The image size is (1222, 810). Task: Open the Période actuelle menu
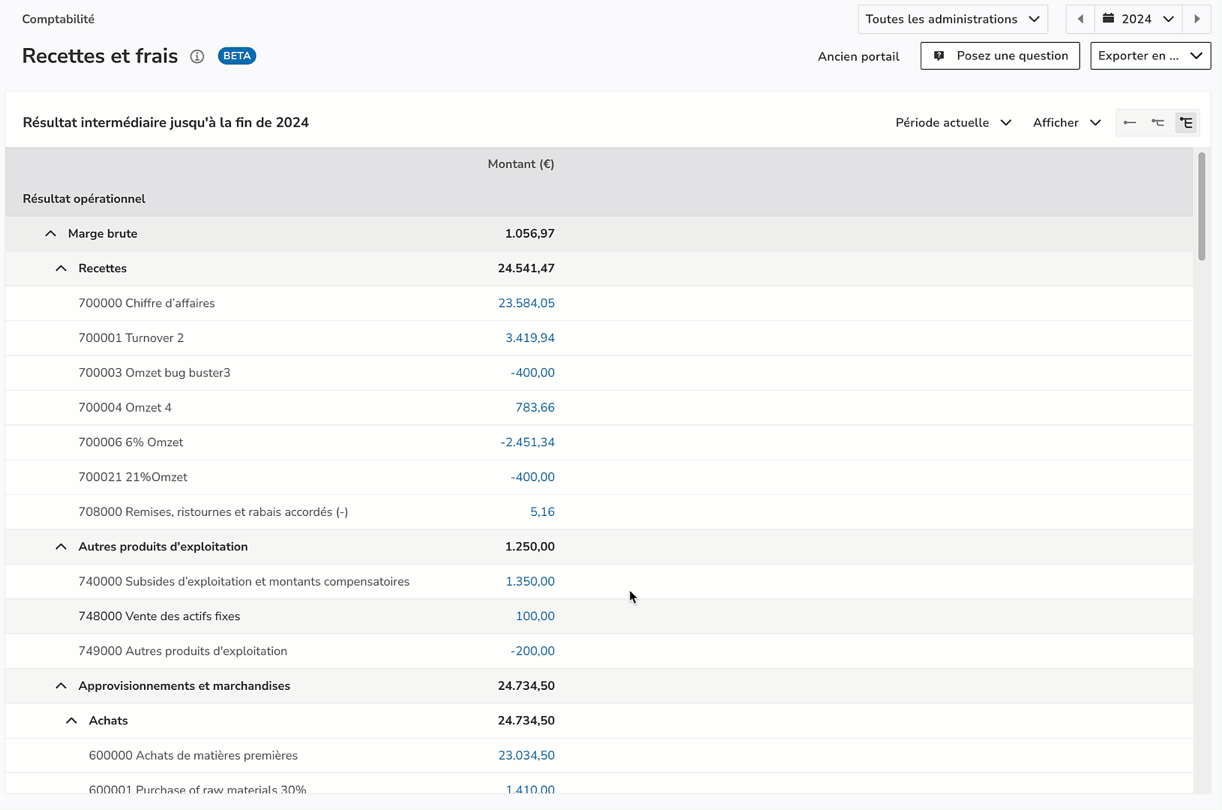pyautogui.click(x=953, y=123)
